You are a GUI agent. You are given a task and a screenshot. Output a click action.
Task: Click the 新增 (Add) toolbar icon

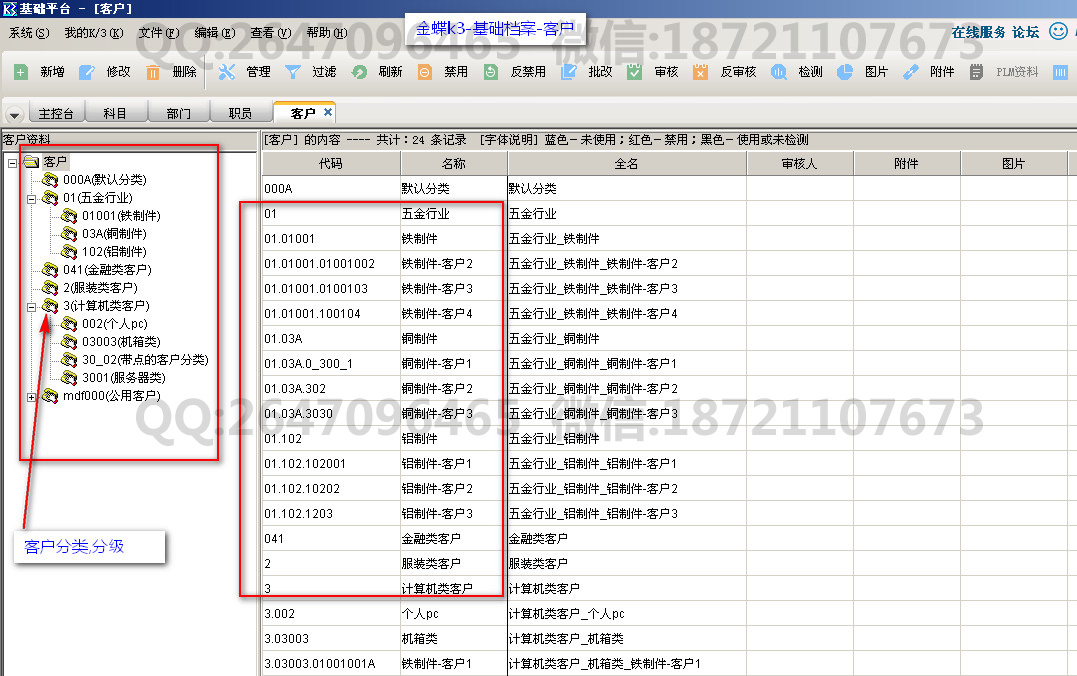[21, 72]
